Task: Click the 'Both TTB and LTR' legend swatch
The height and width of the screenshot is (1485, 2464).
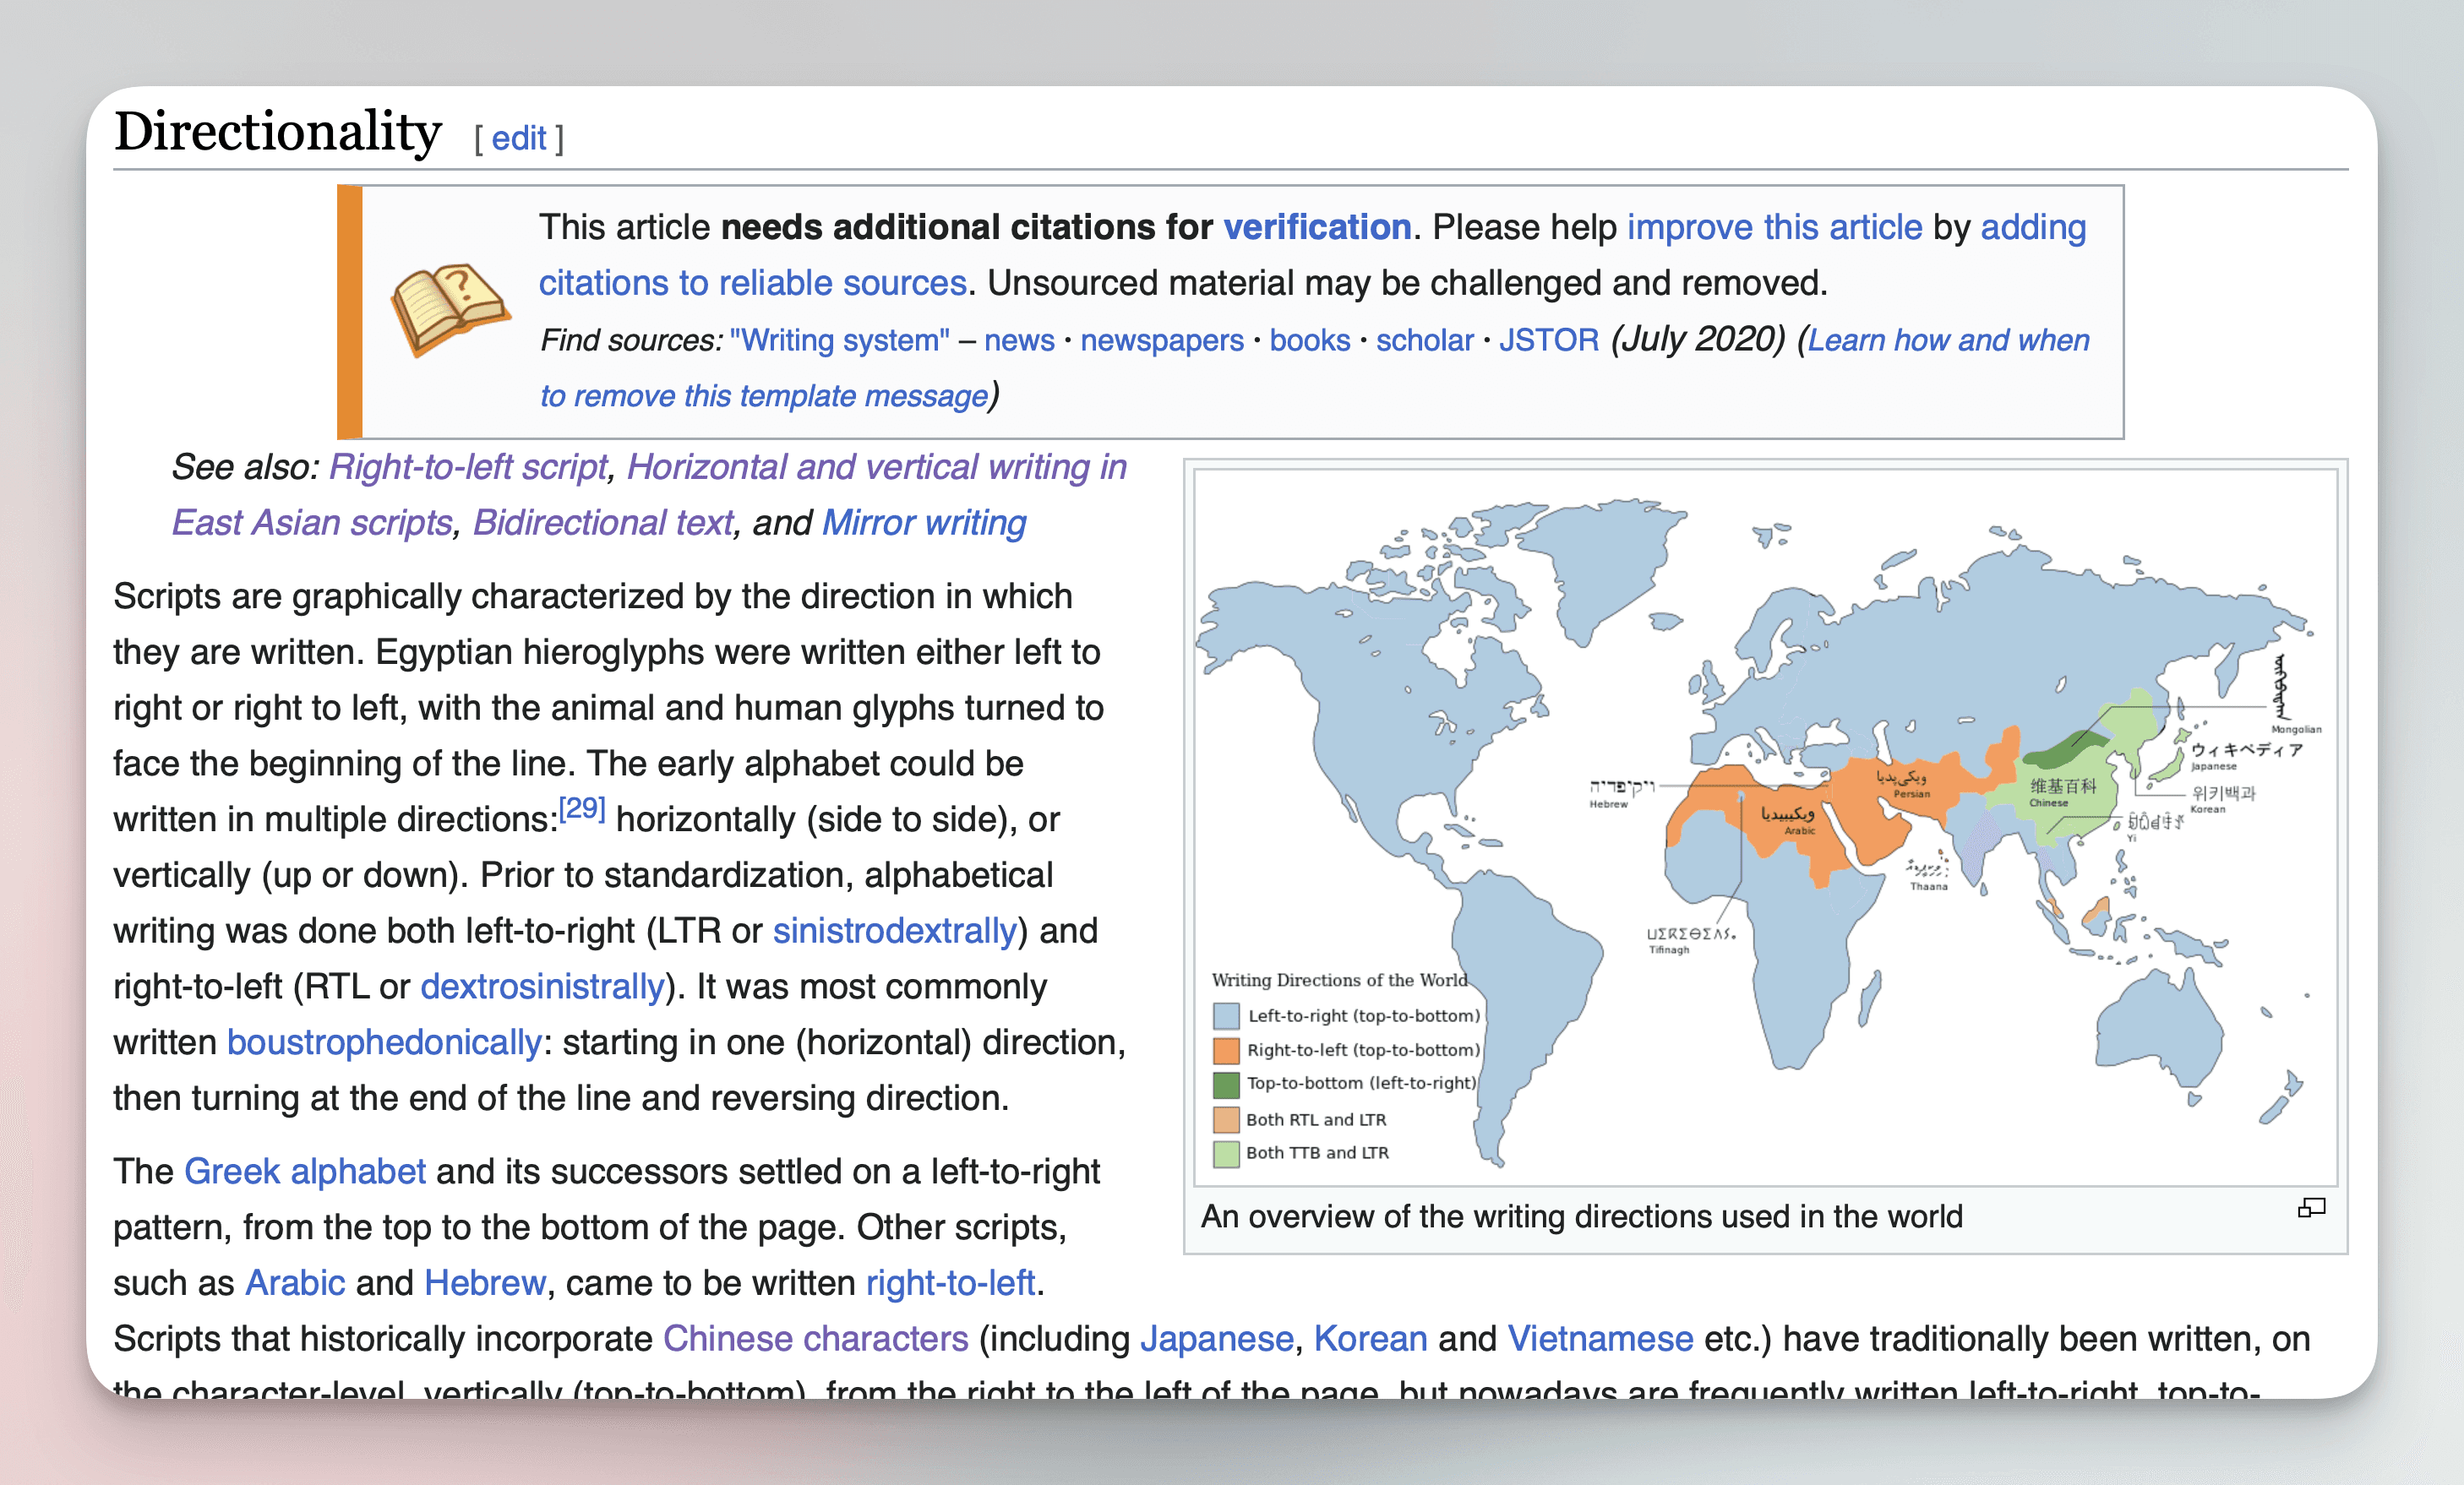Action: 1226,1153
